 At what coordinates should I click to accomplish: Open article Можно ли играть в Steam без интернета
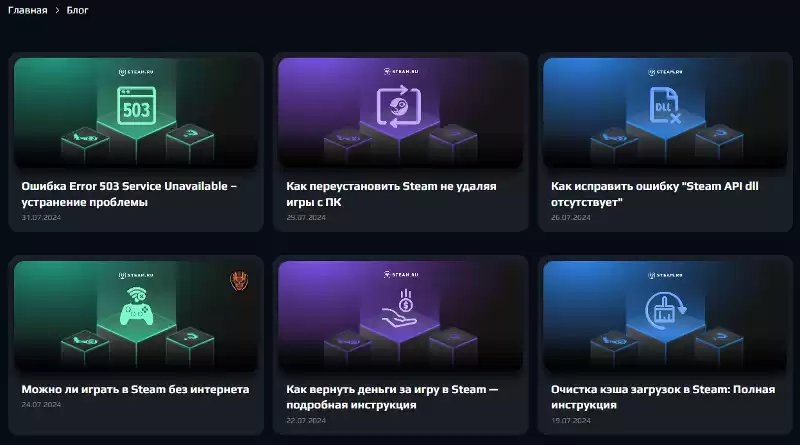tap(135, 389)
